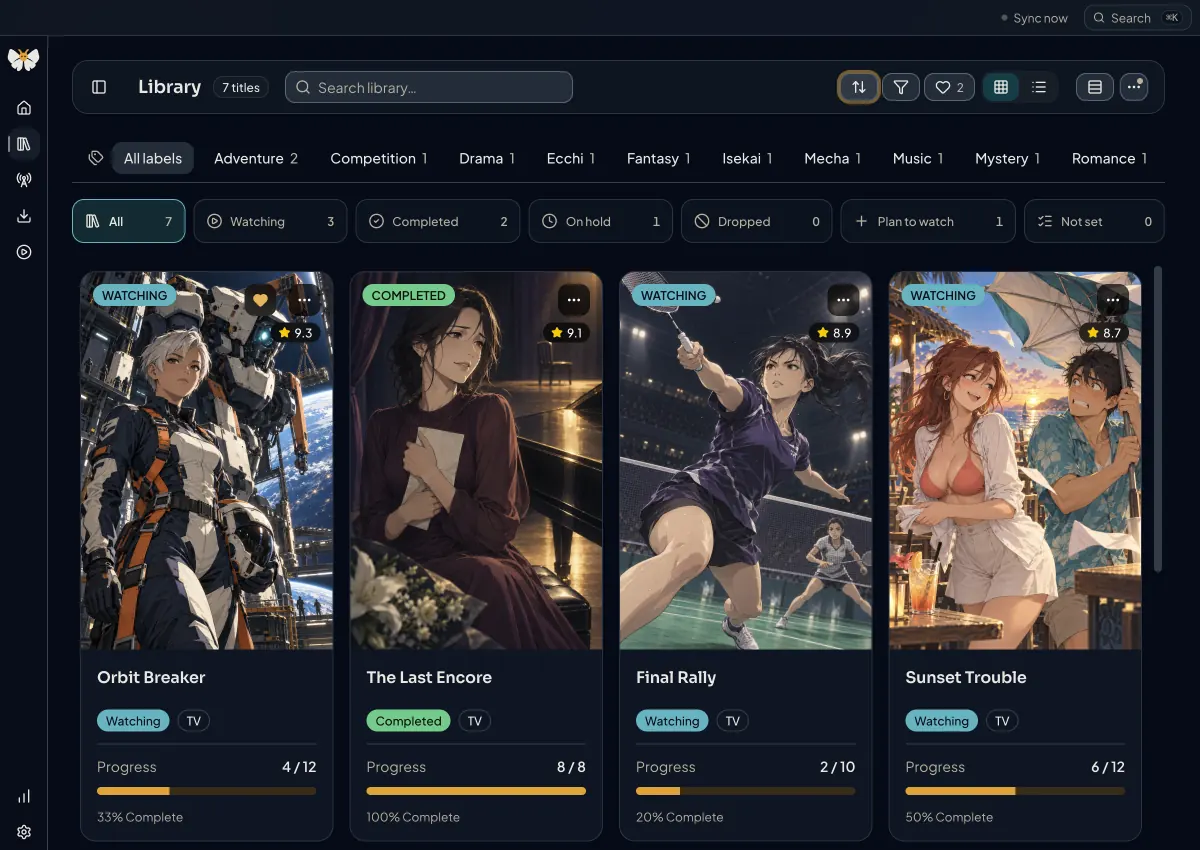Click Sync now in top bar
The image size is (1200, 850).
(1034, 18)
